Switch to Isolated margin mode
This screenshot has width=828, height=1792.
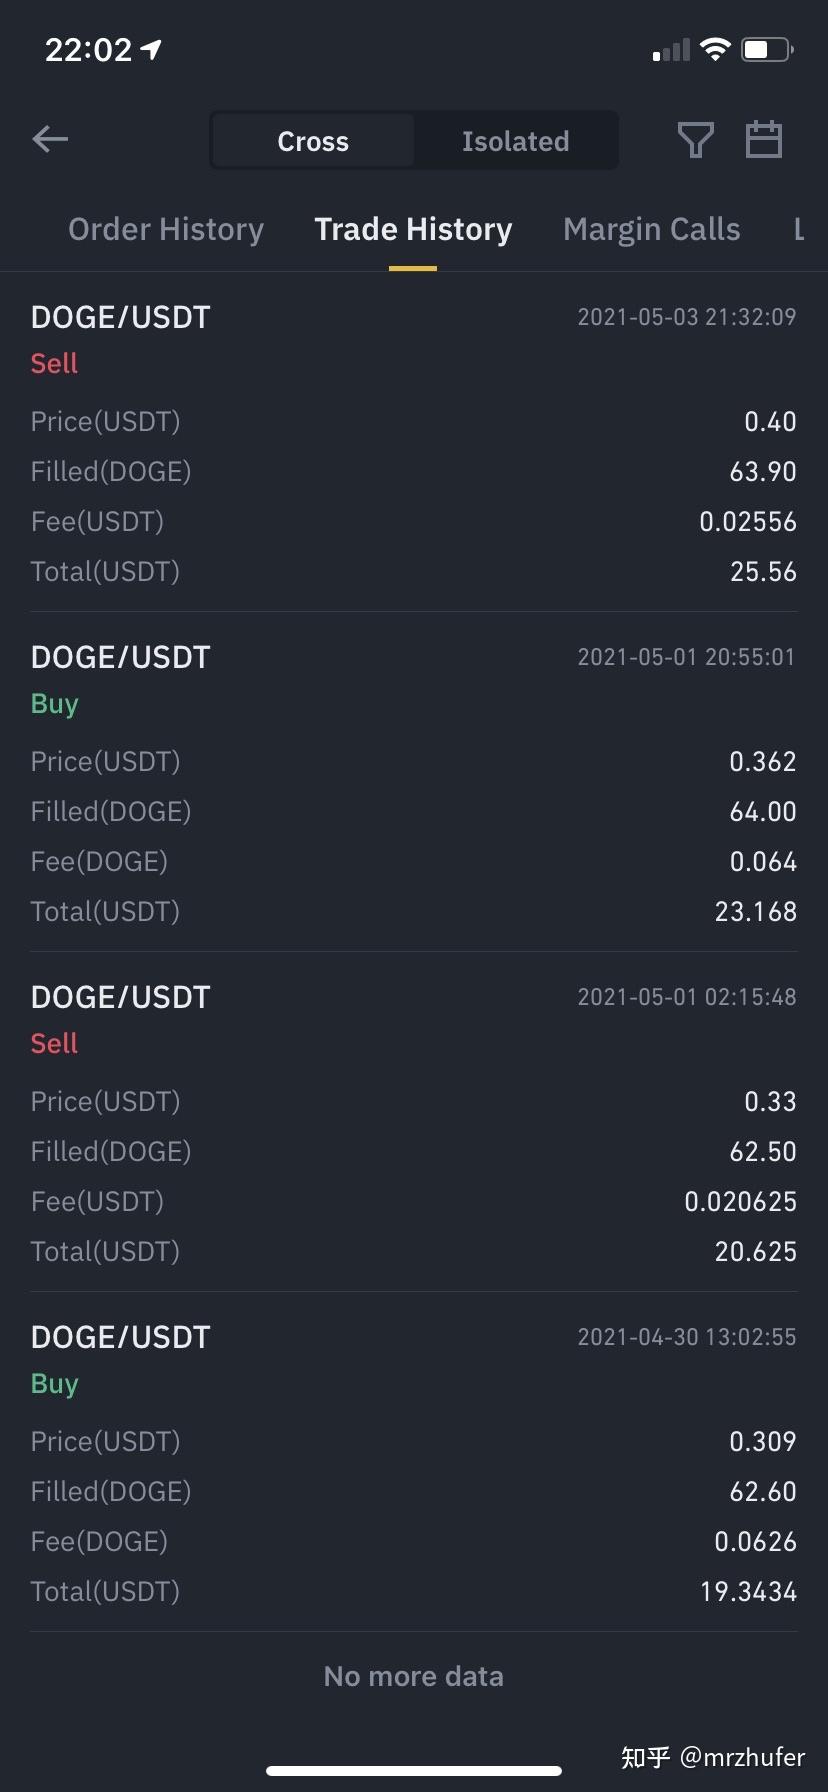[x=516, y=141]
